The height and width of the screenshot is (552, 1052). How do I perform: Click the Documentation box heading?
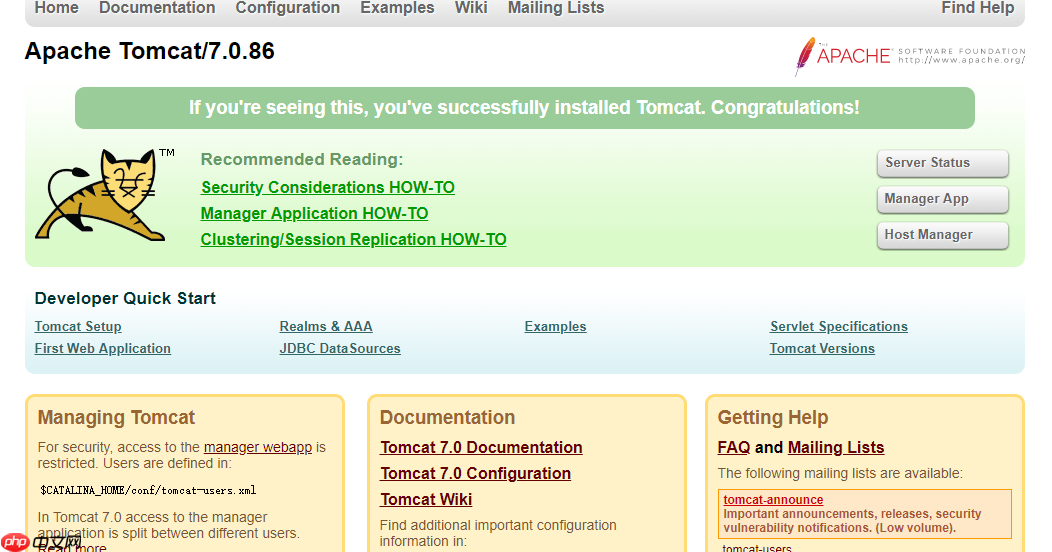448,417
